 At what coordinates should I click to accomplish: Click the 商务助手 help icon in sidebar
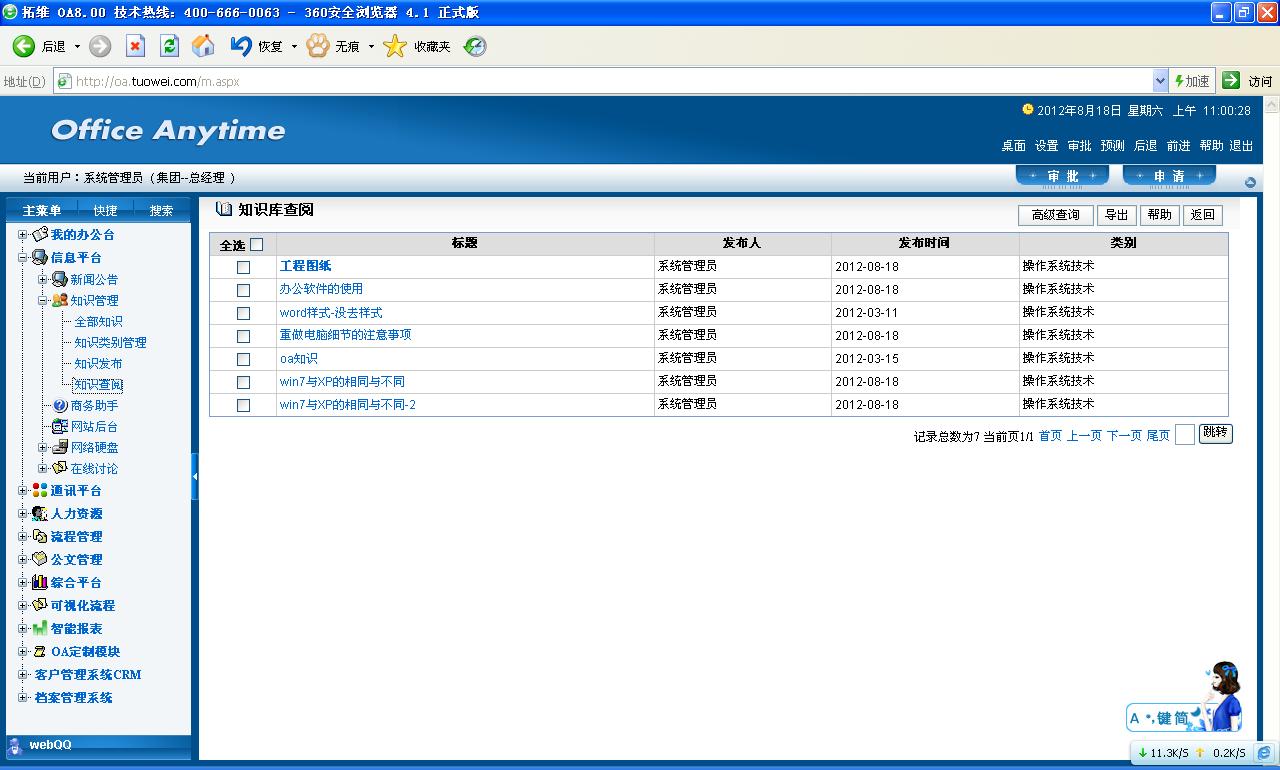[x=60, y=406]
